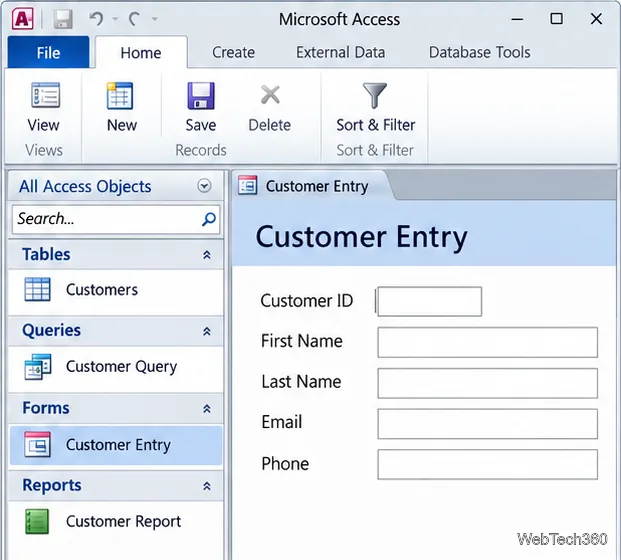The width and height of the screenshot is (621, 560).
Task: Click the Forms group header text
Action: pos(46,408)
